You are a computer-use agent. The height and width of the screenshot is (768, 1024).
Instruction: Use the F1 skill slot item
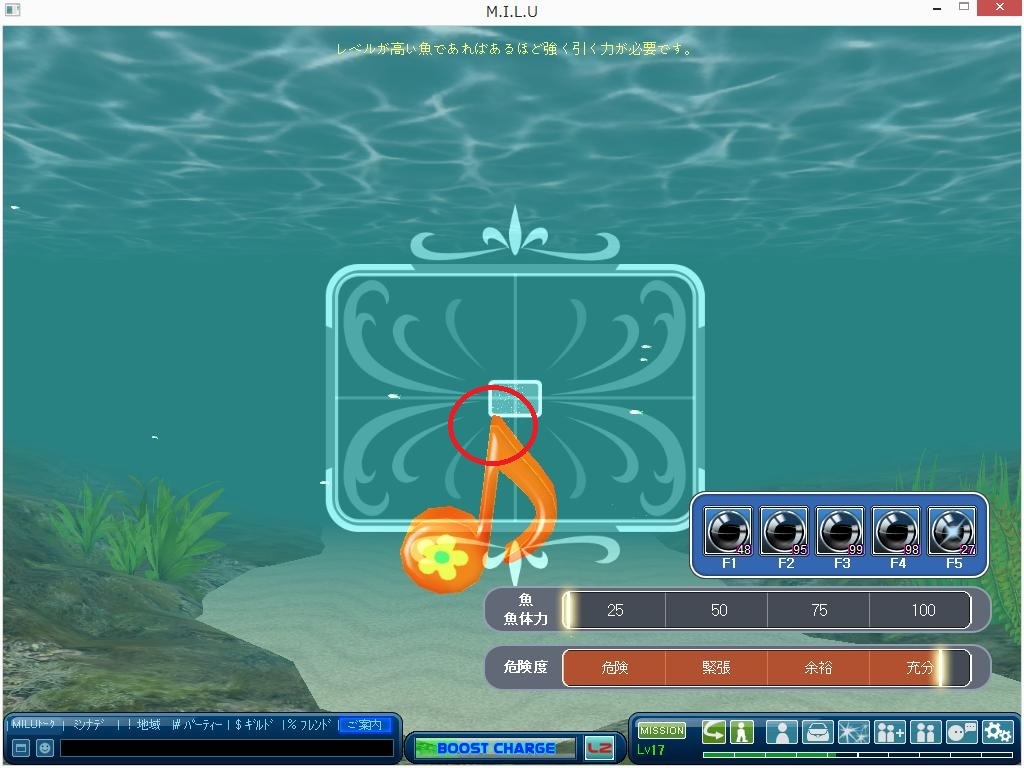(x=728, y=531)
